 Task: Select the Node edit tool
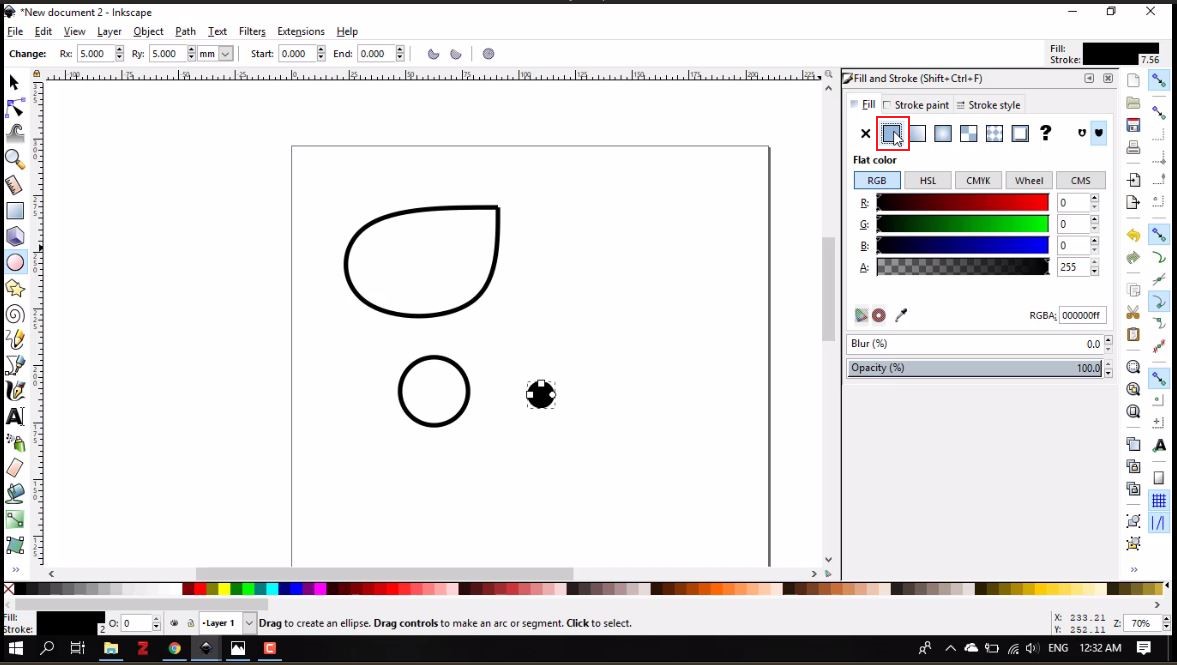[x=15, y=107]
